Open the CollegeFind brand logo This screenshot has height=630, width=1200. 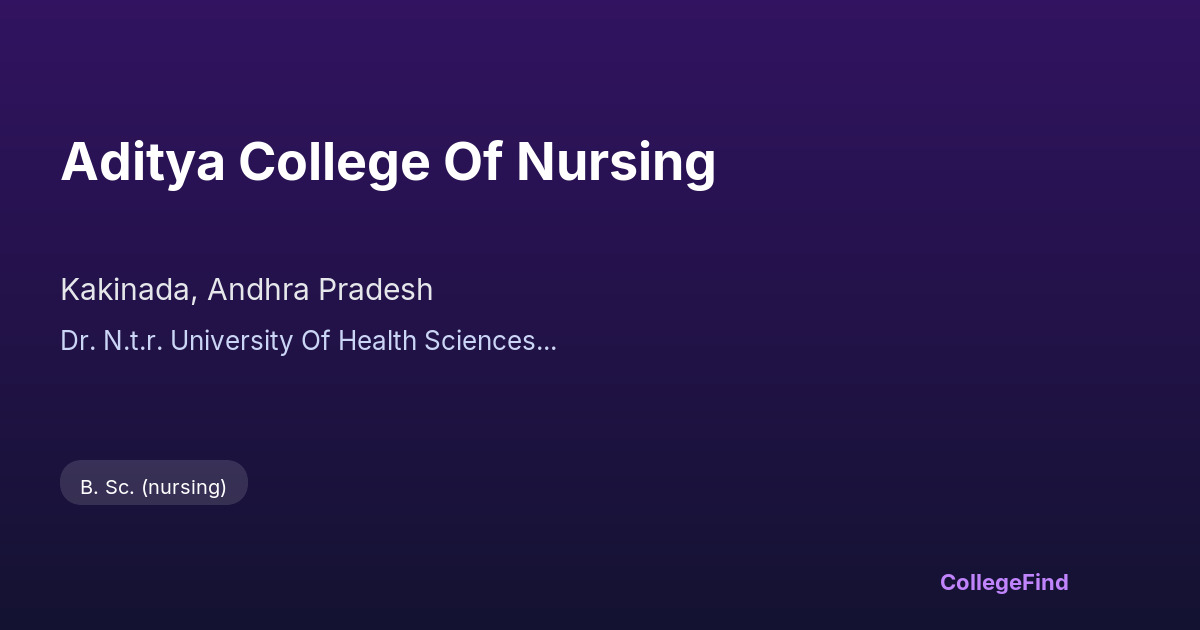pyautogui.click(x=1003, y=582)
